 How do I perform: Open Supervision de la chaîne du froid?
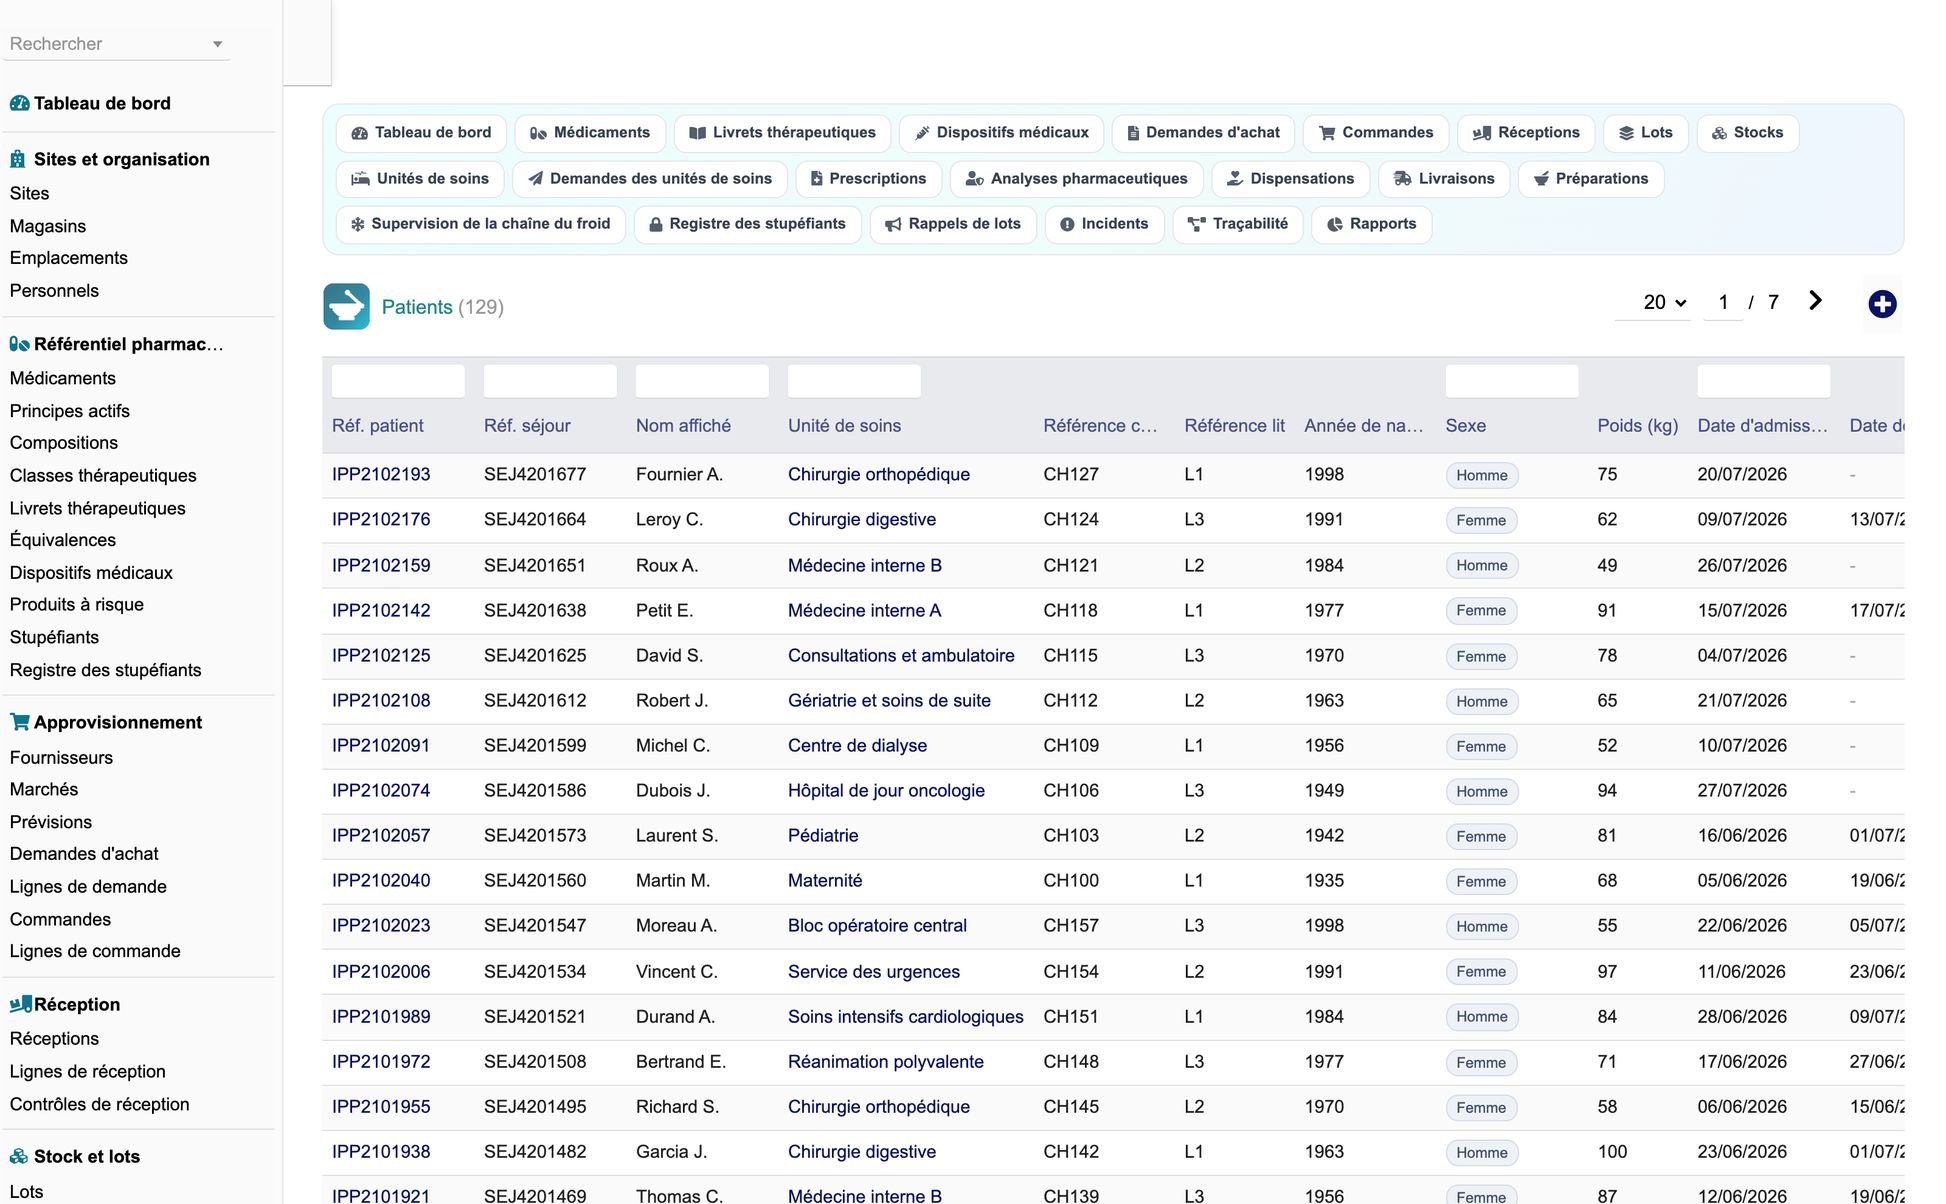[x=481, y=224]
